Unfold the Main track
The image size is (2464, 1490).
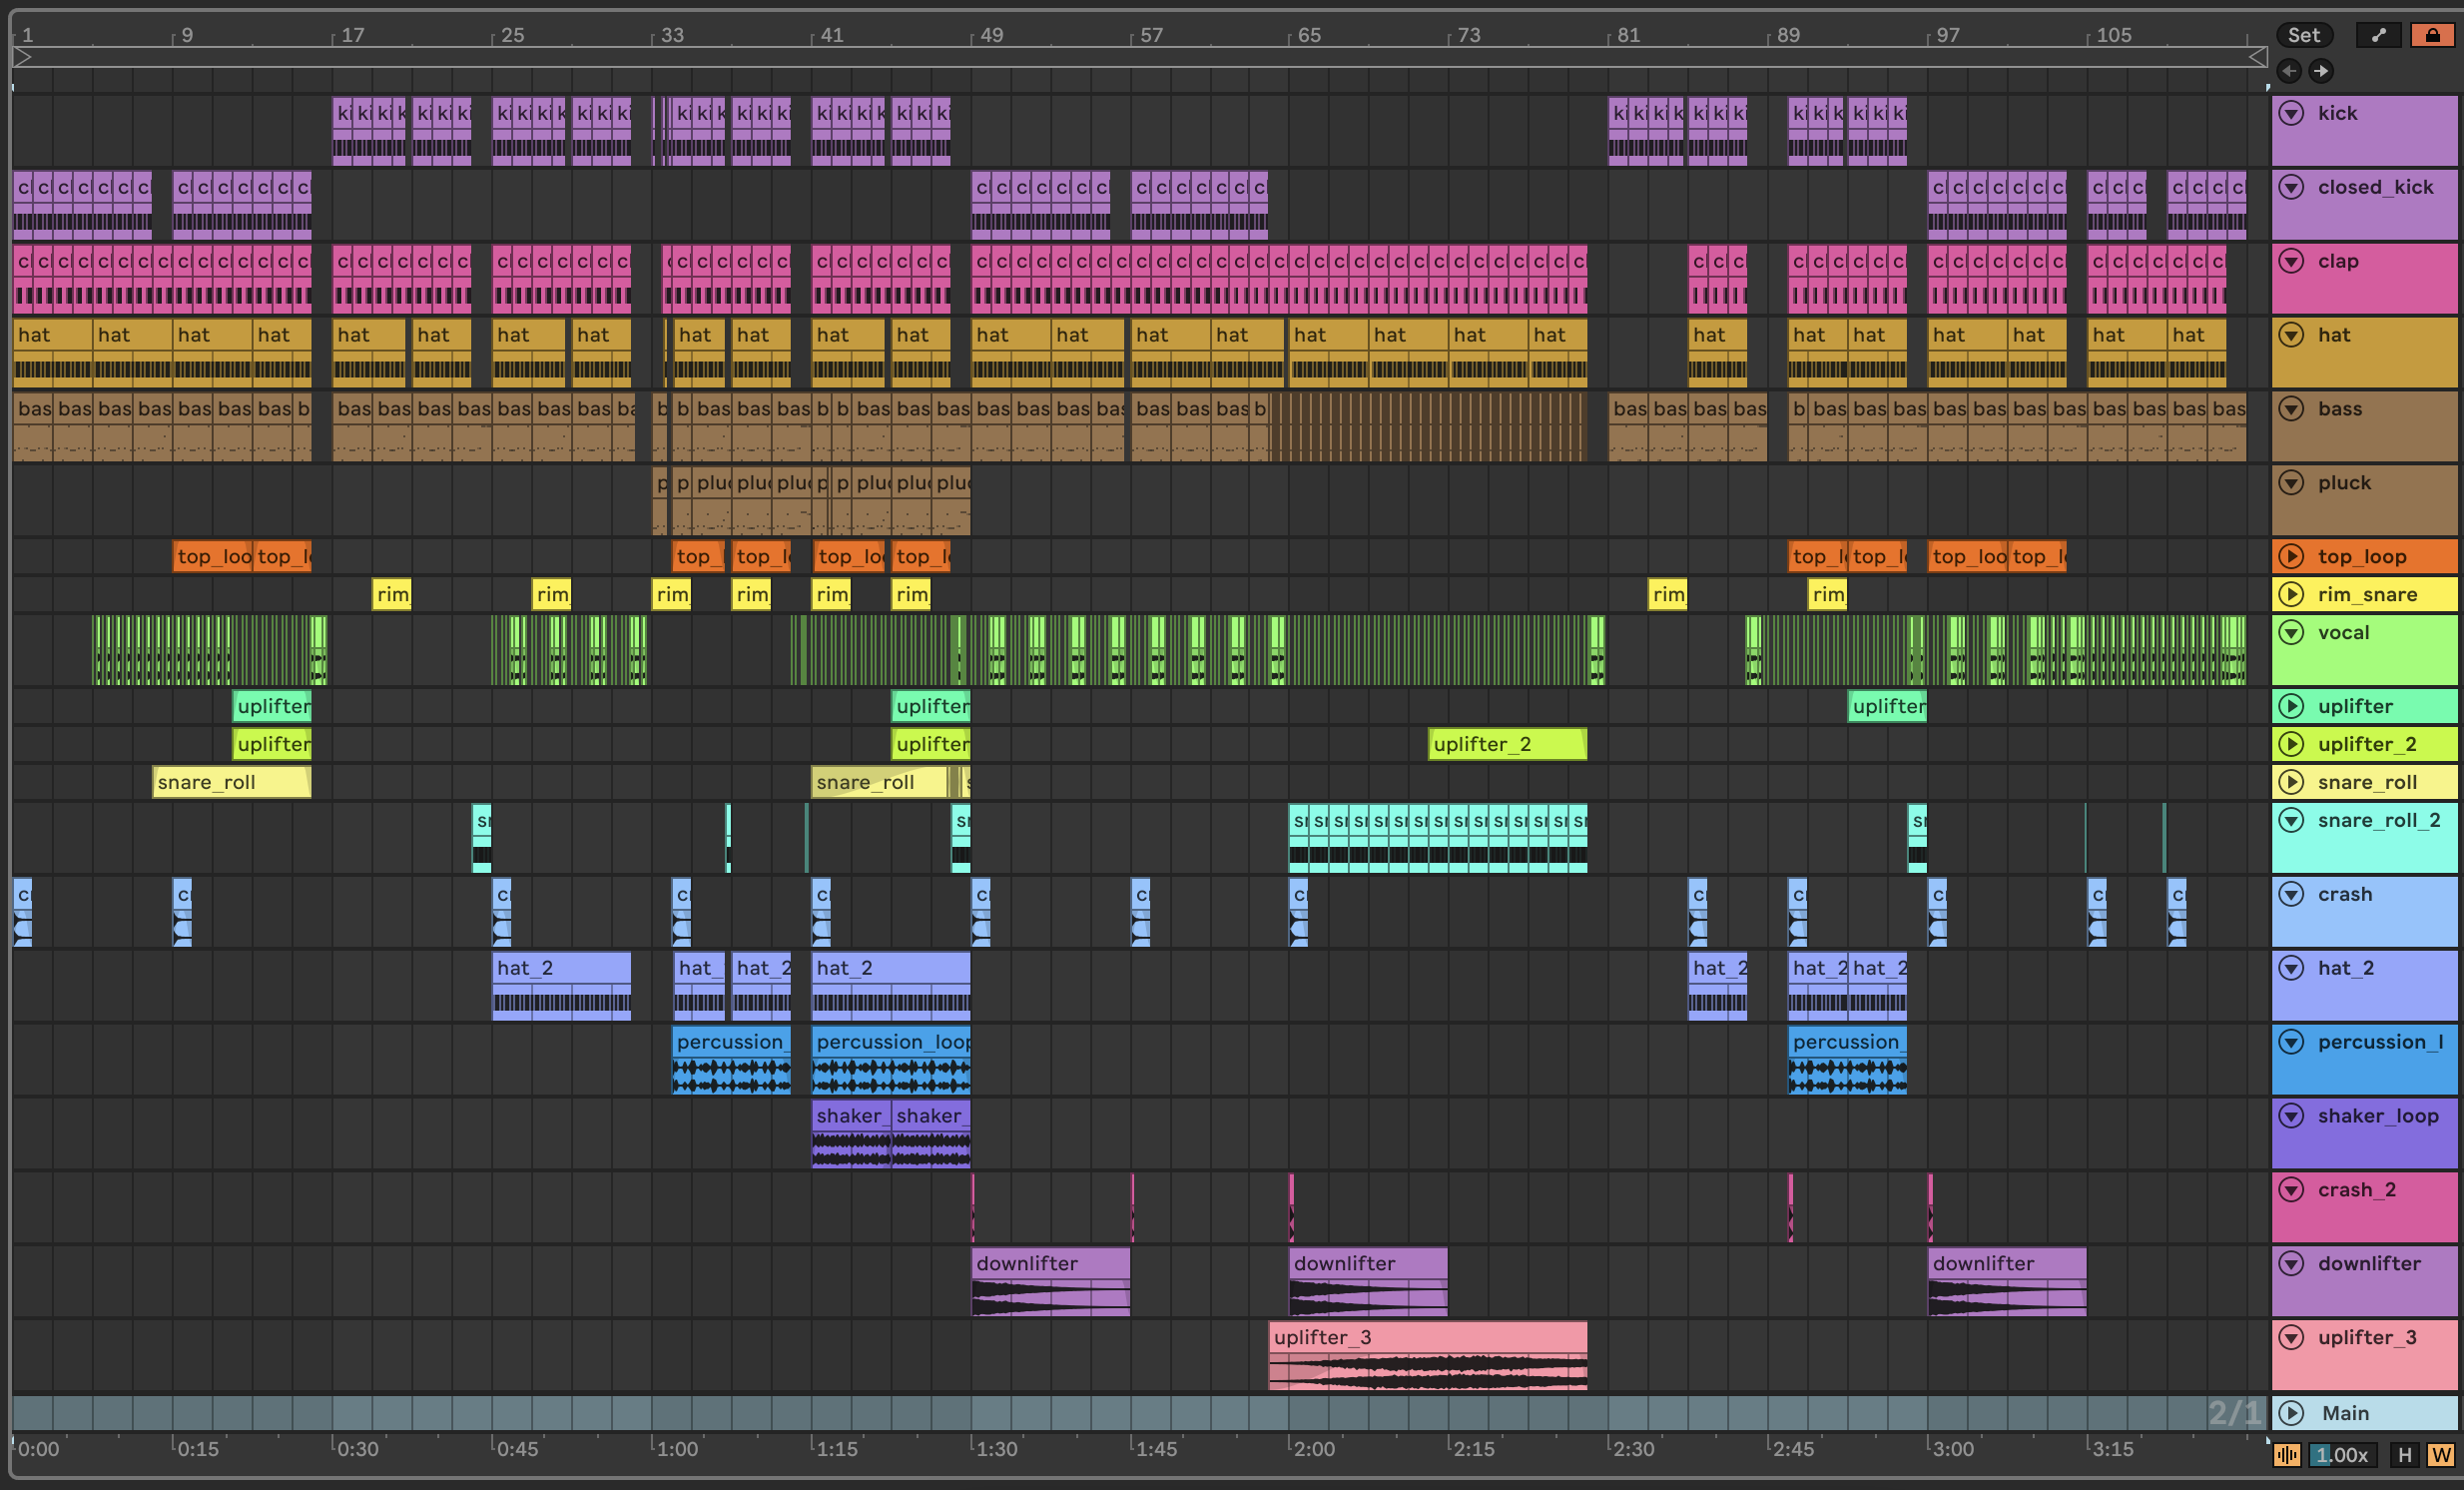[2291, 1412]
